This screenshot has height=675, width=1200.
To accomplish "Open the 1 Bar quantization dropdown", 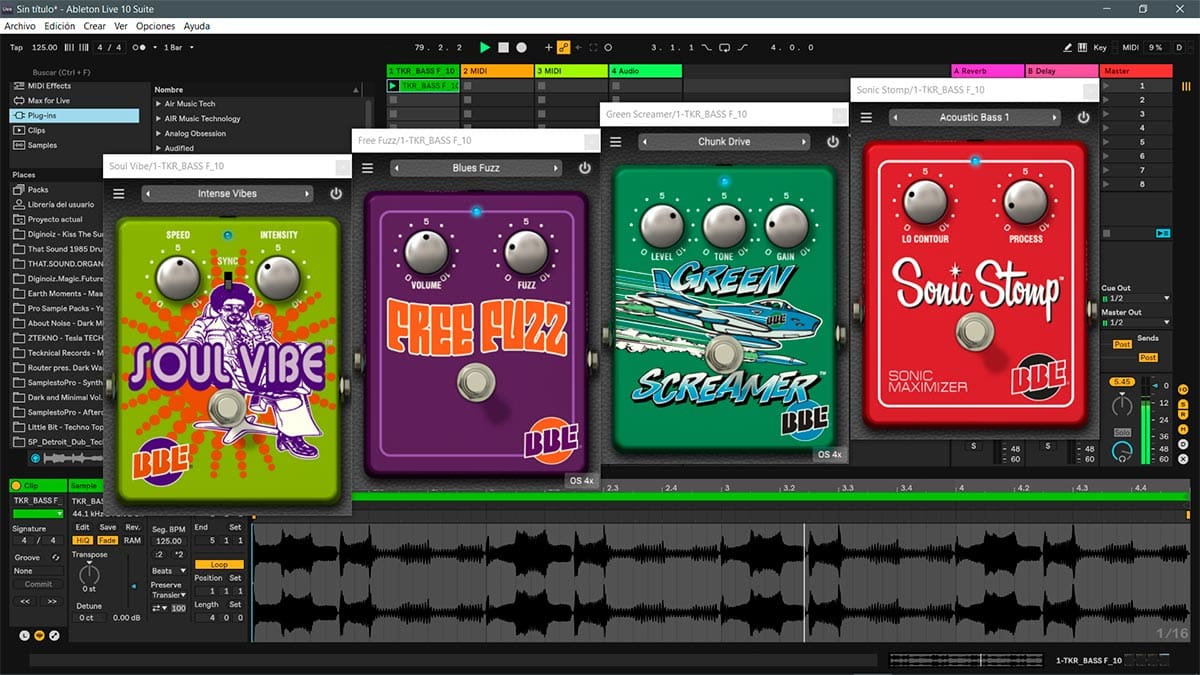I will tap(179, 47).
